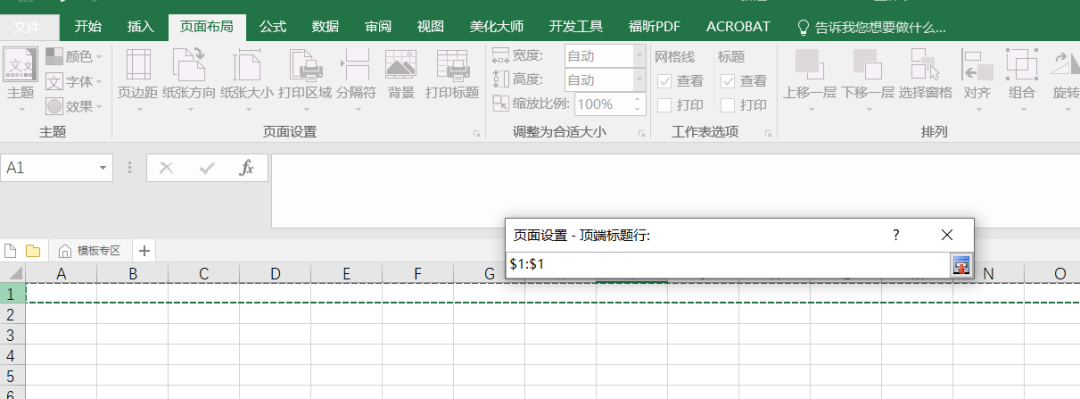
Task: Open the 模板专区 tab
Action: tap(90, 250)
